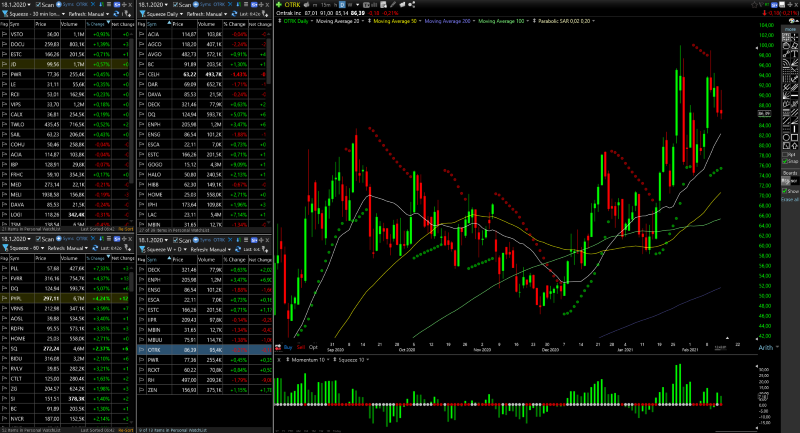Toggle the Show checkbox in drawing tools panel

pos(785,190)
